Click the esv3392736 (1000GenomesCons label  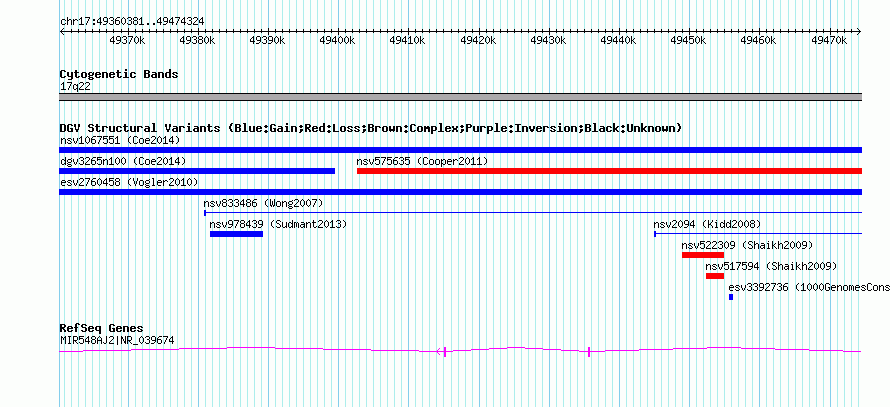[809, 287]
